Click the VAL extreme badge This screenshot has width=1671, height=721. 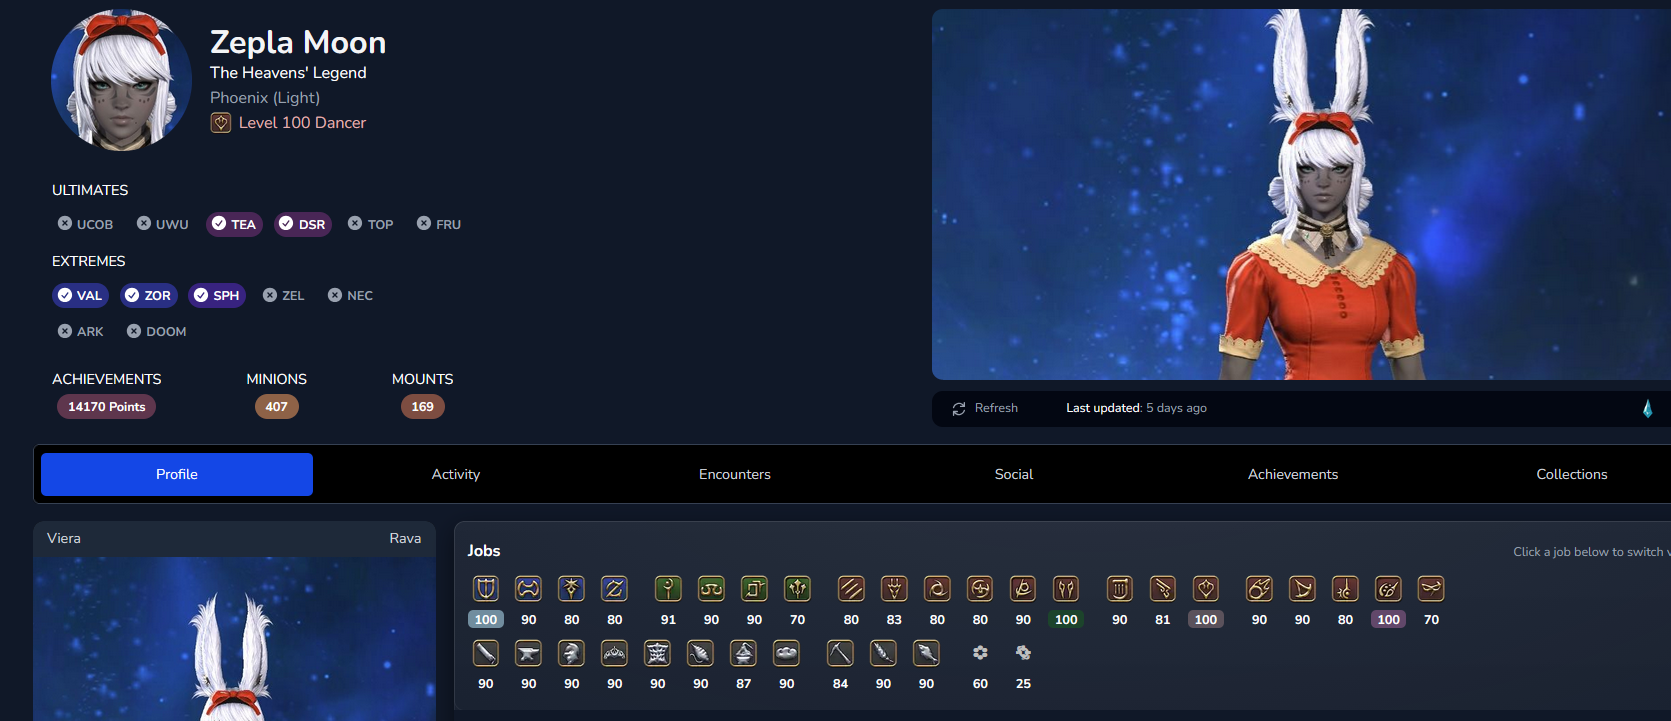tap(80, 295)
